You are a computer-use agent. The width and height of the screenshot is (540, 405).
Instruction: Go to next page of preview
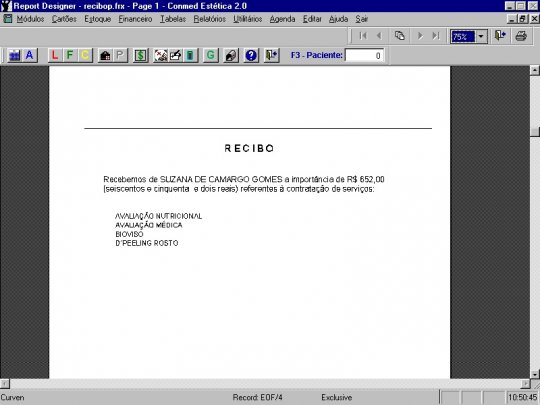pyautogui.click(x=420, y=36)
